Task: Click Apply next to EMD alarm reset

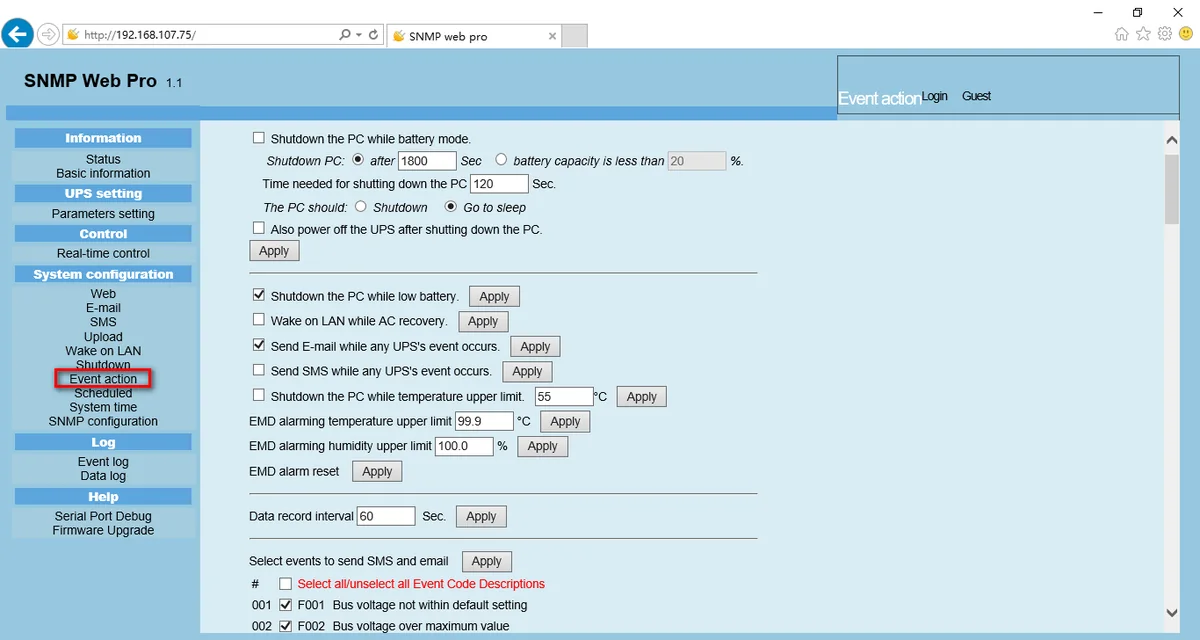Action: (x=377, y=471)
